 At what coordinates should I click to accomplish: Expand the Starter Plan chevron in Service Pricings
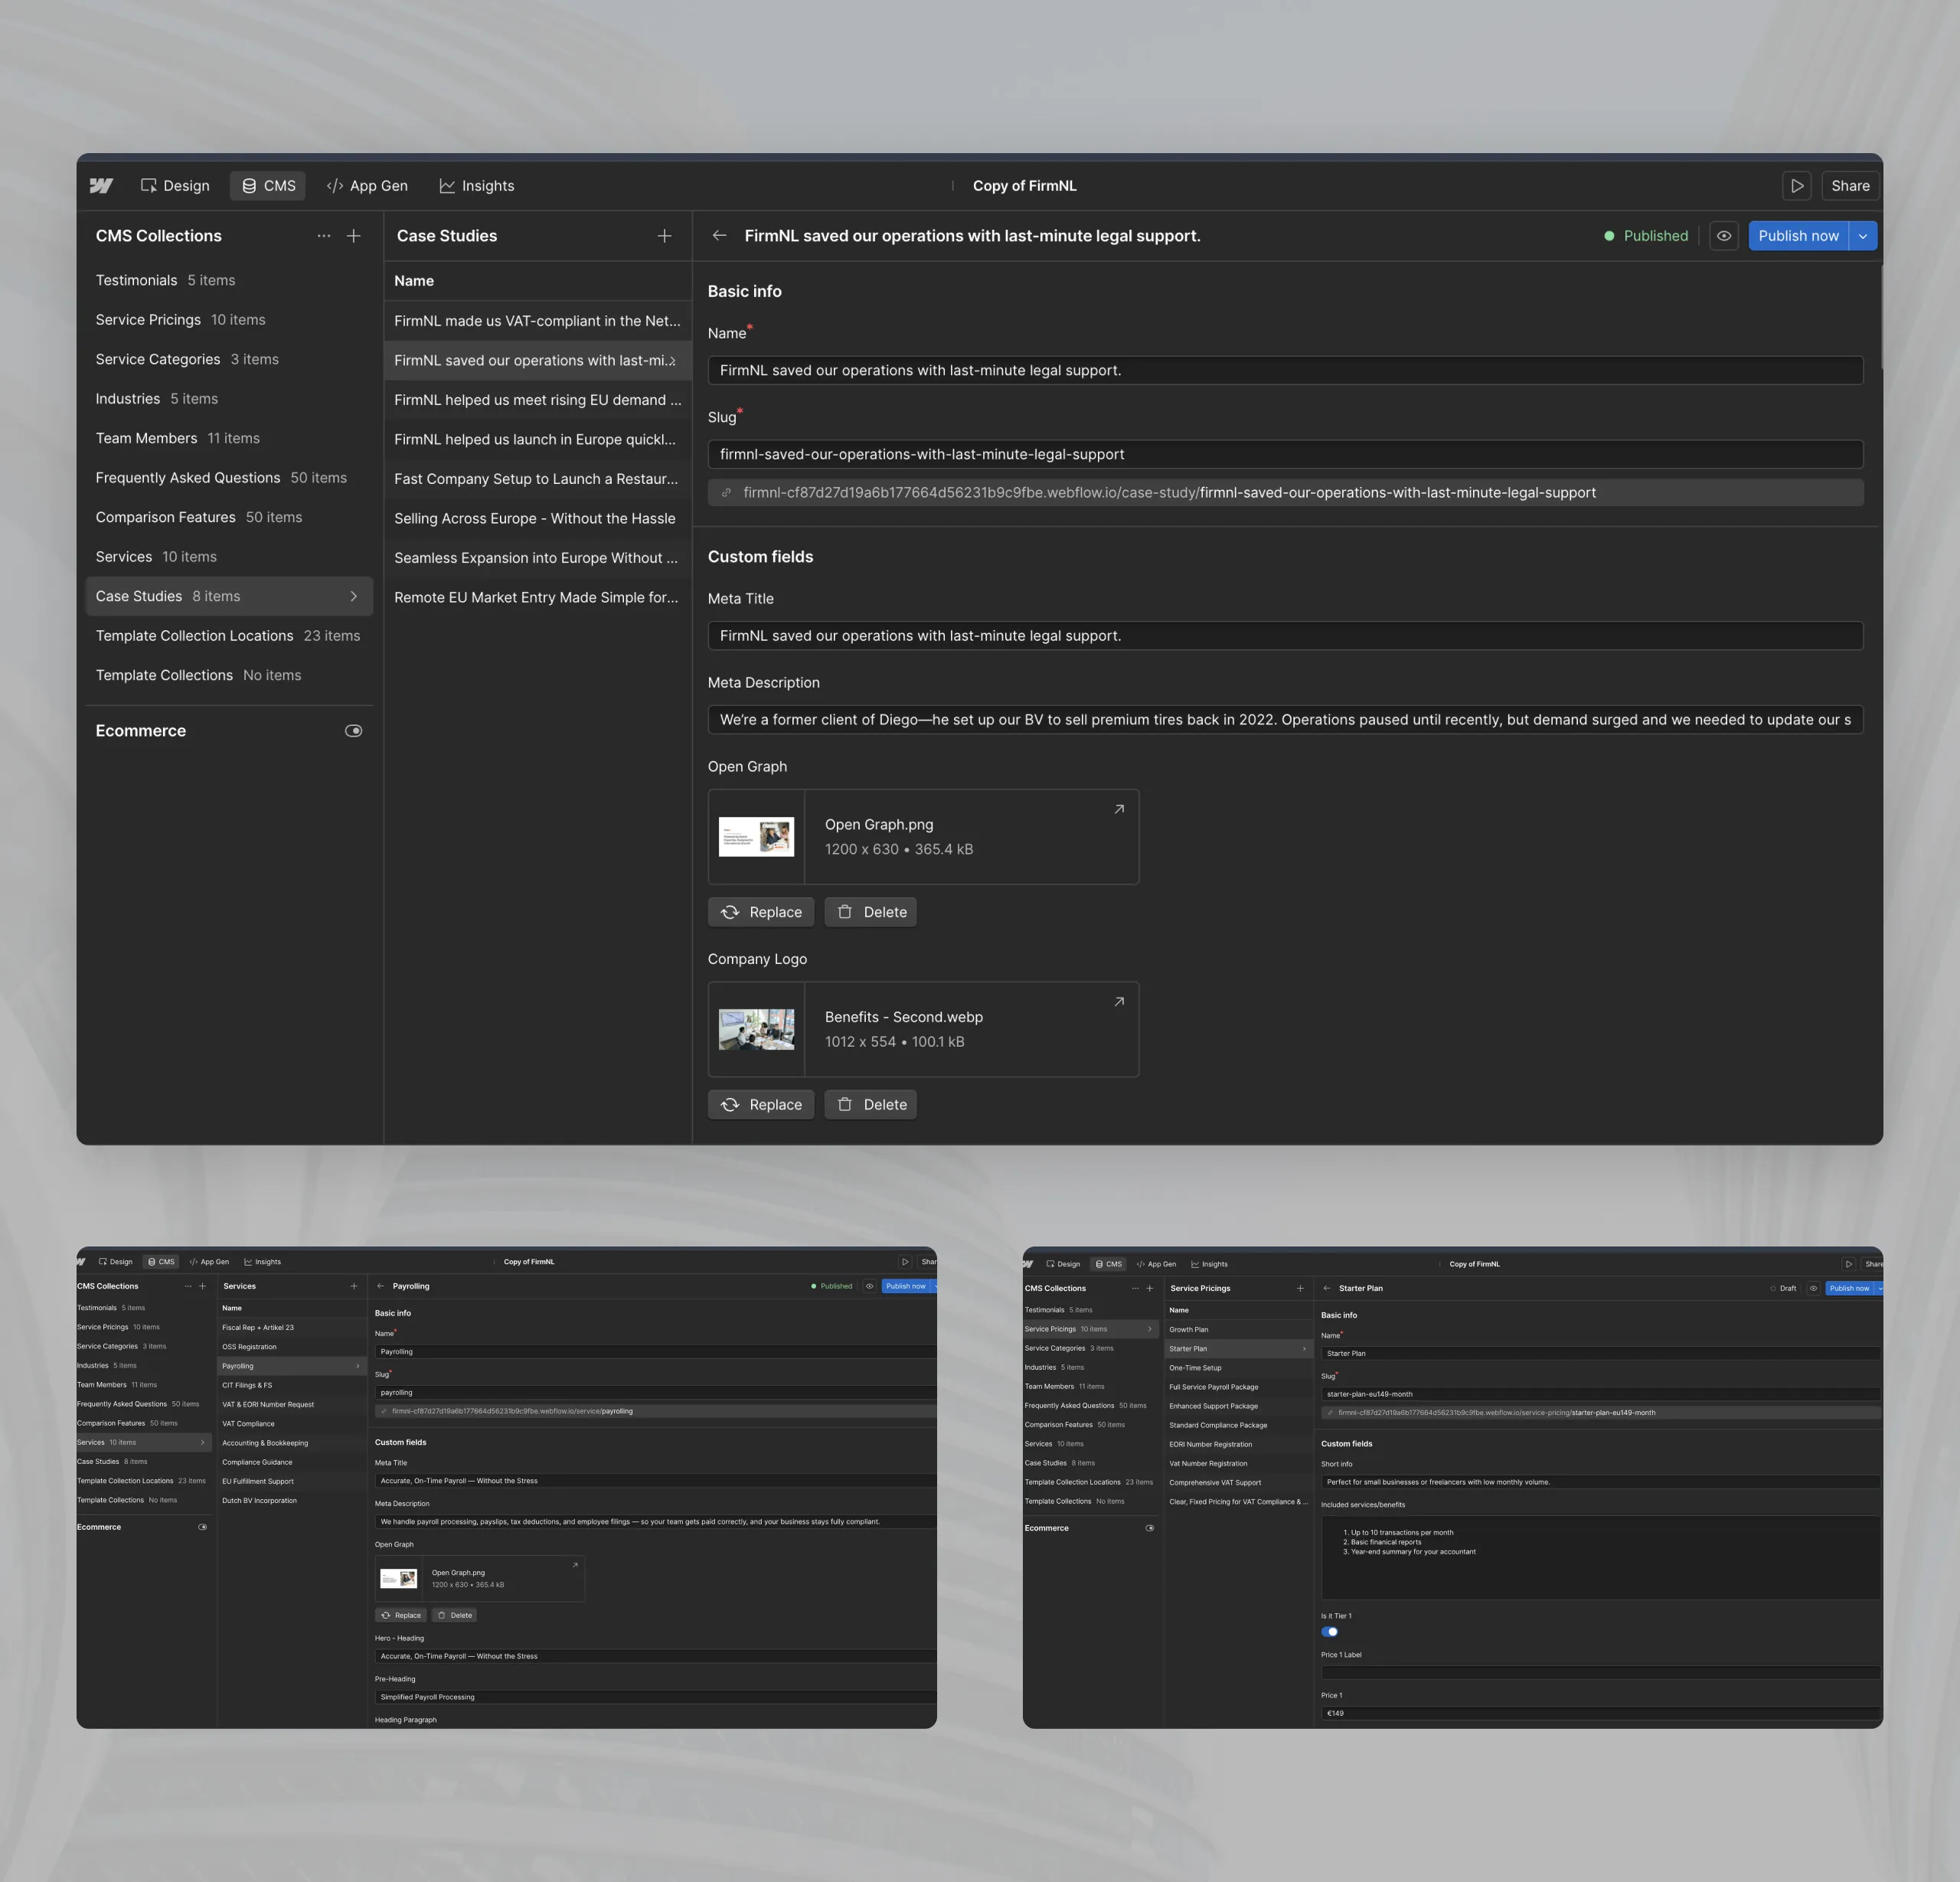click(x=1303, y=1348)
